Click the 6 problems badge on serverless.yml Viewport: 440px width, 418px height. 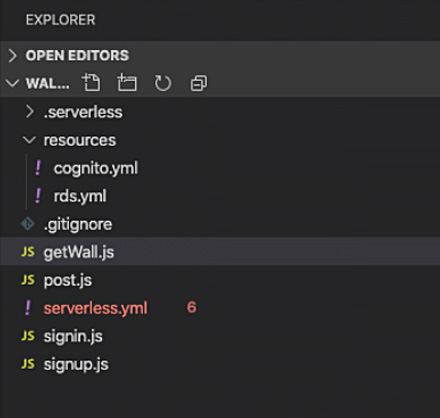tap(192, 307)
